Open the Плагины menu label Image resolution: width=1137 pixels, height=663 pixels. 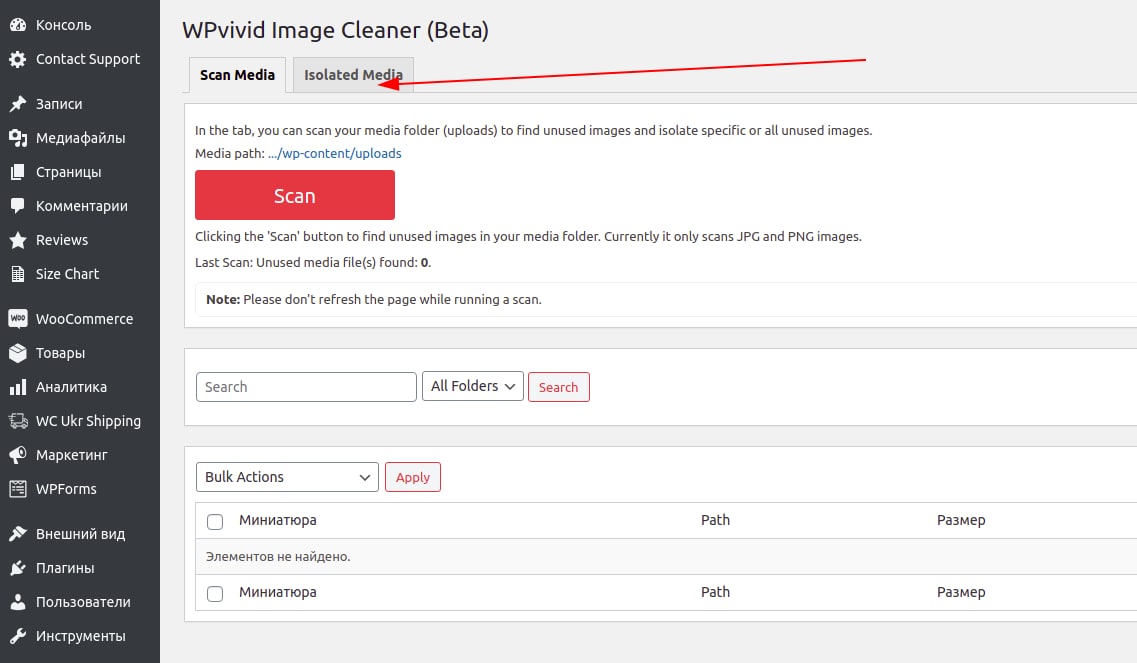pyautogui.click(x=65, y=568)
